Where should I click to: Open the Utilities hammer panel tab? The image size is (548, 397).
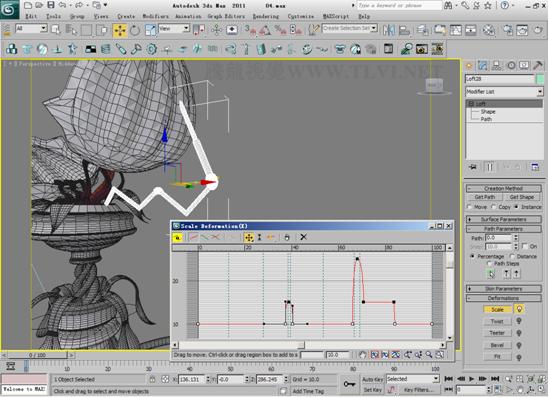pos(538,65)
